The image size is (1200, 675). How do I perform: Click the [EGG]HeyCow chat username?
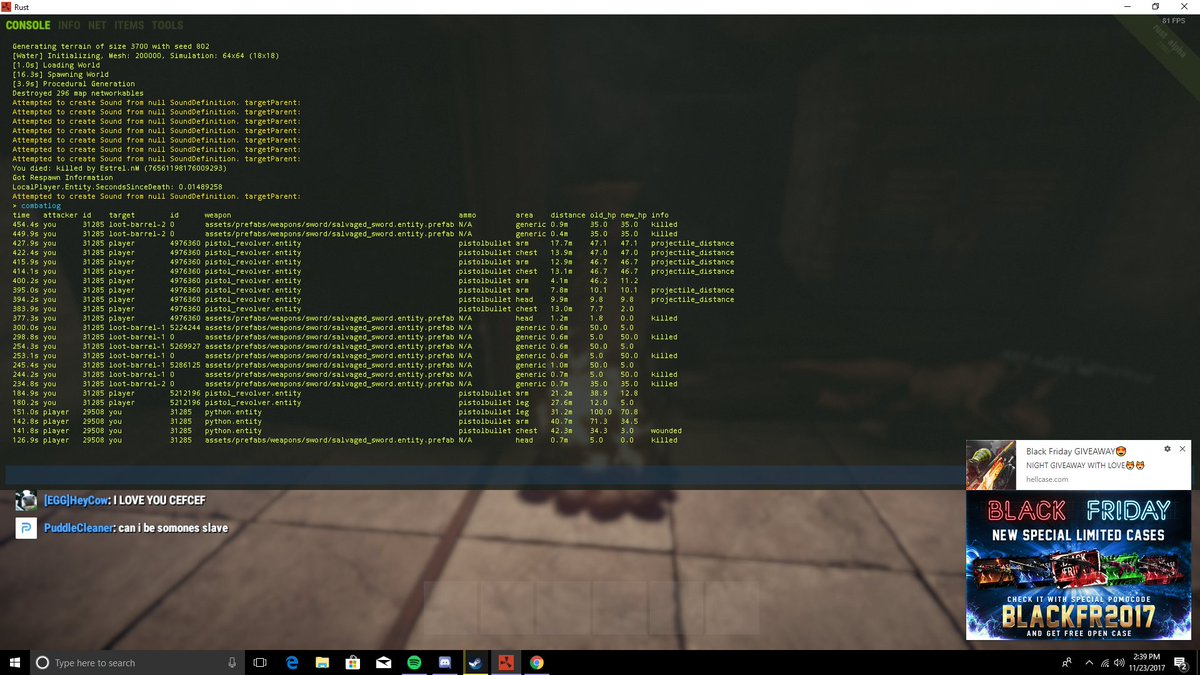76,500
